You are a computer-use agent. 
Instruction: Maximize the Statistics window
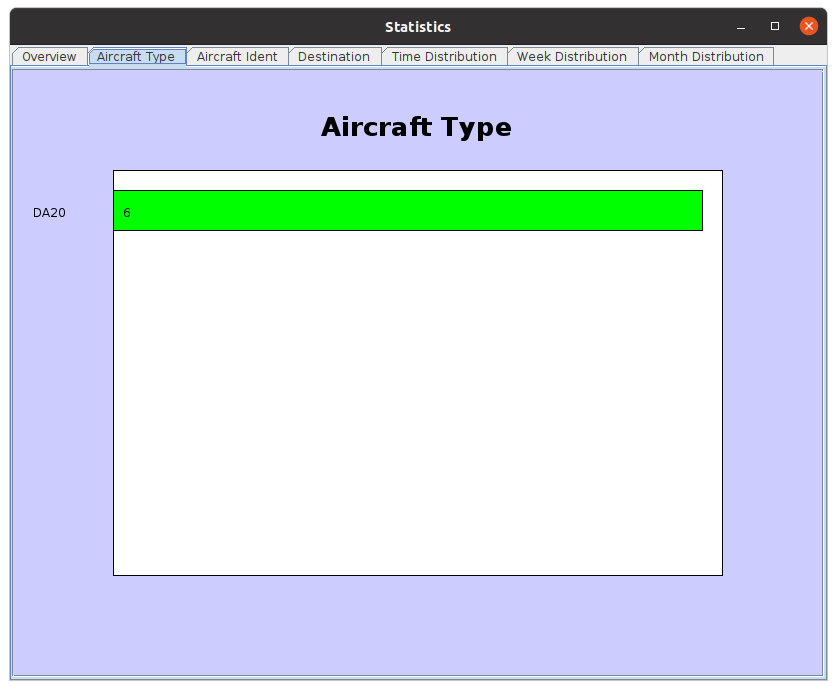point(775,27)
